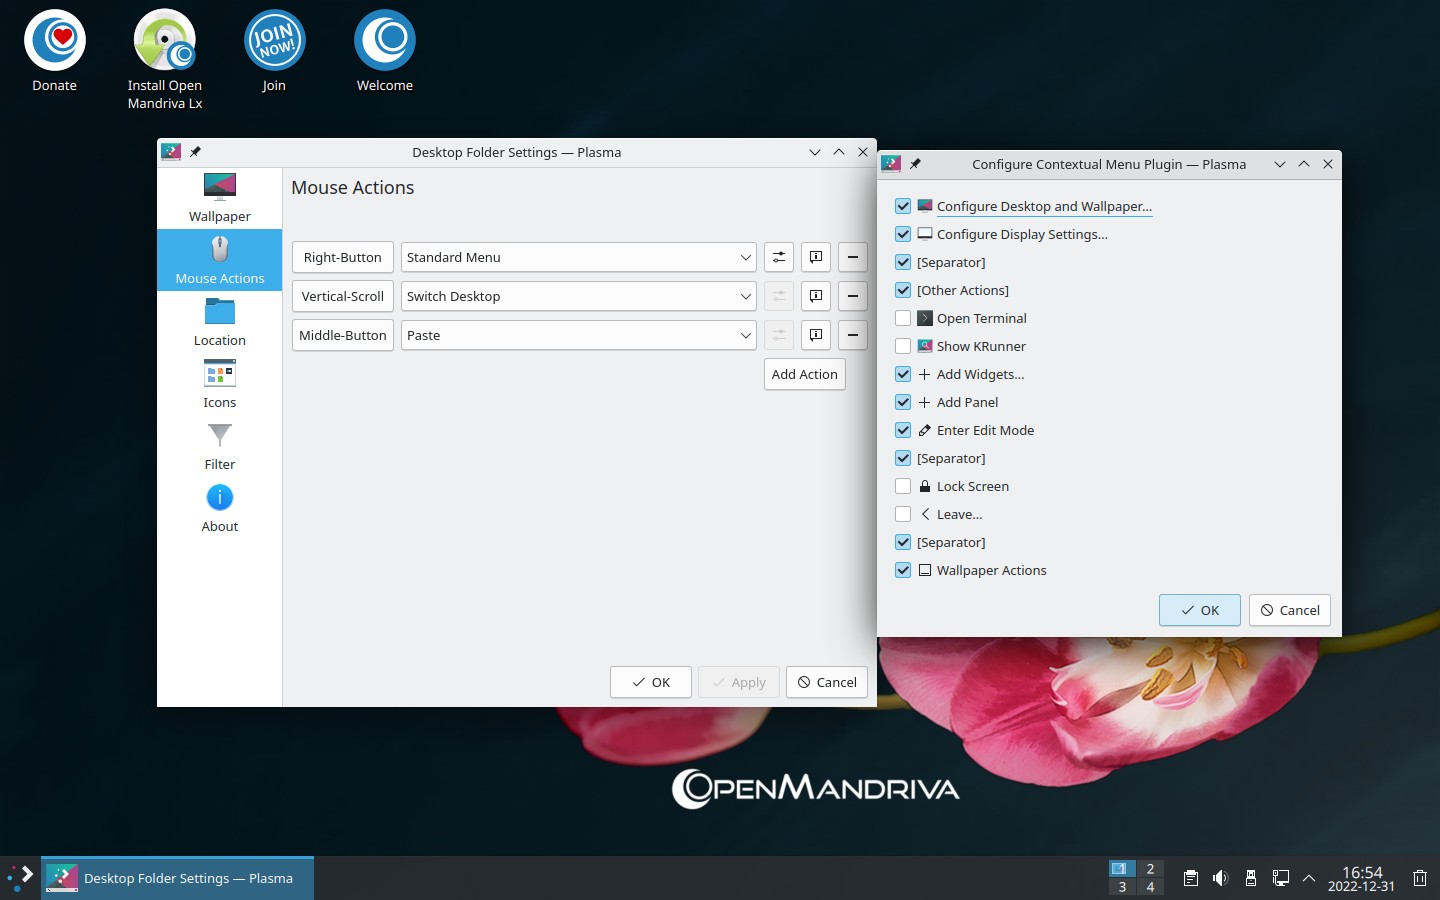
Task: Click Cancel in Desktop Folder Settings
Action: click(827, 682)
